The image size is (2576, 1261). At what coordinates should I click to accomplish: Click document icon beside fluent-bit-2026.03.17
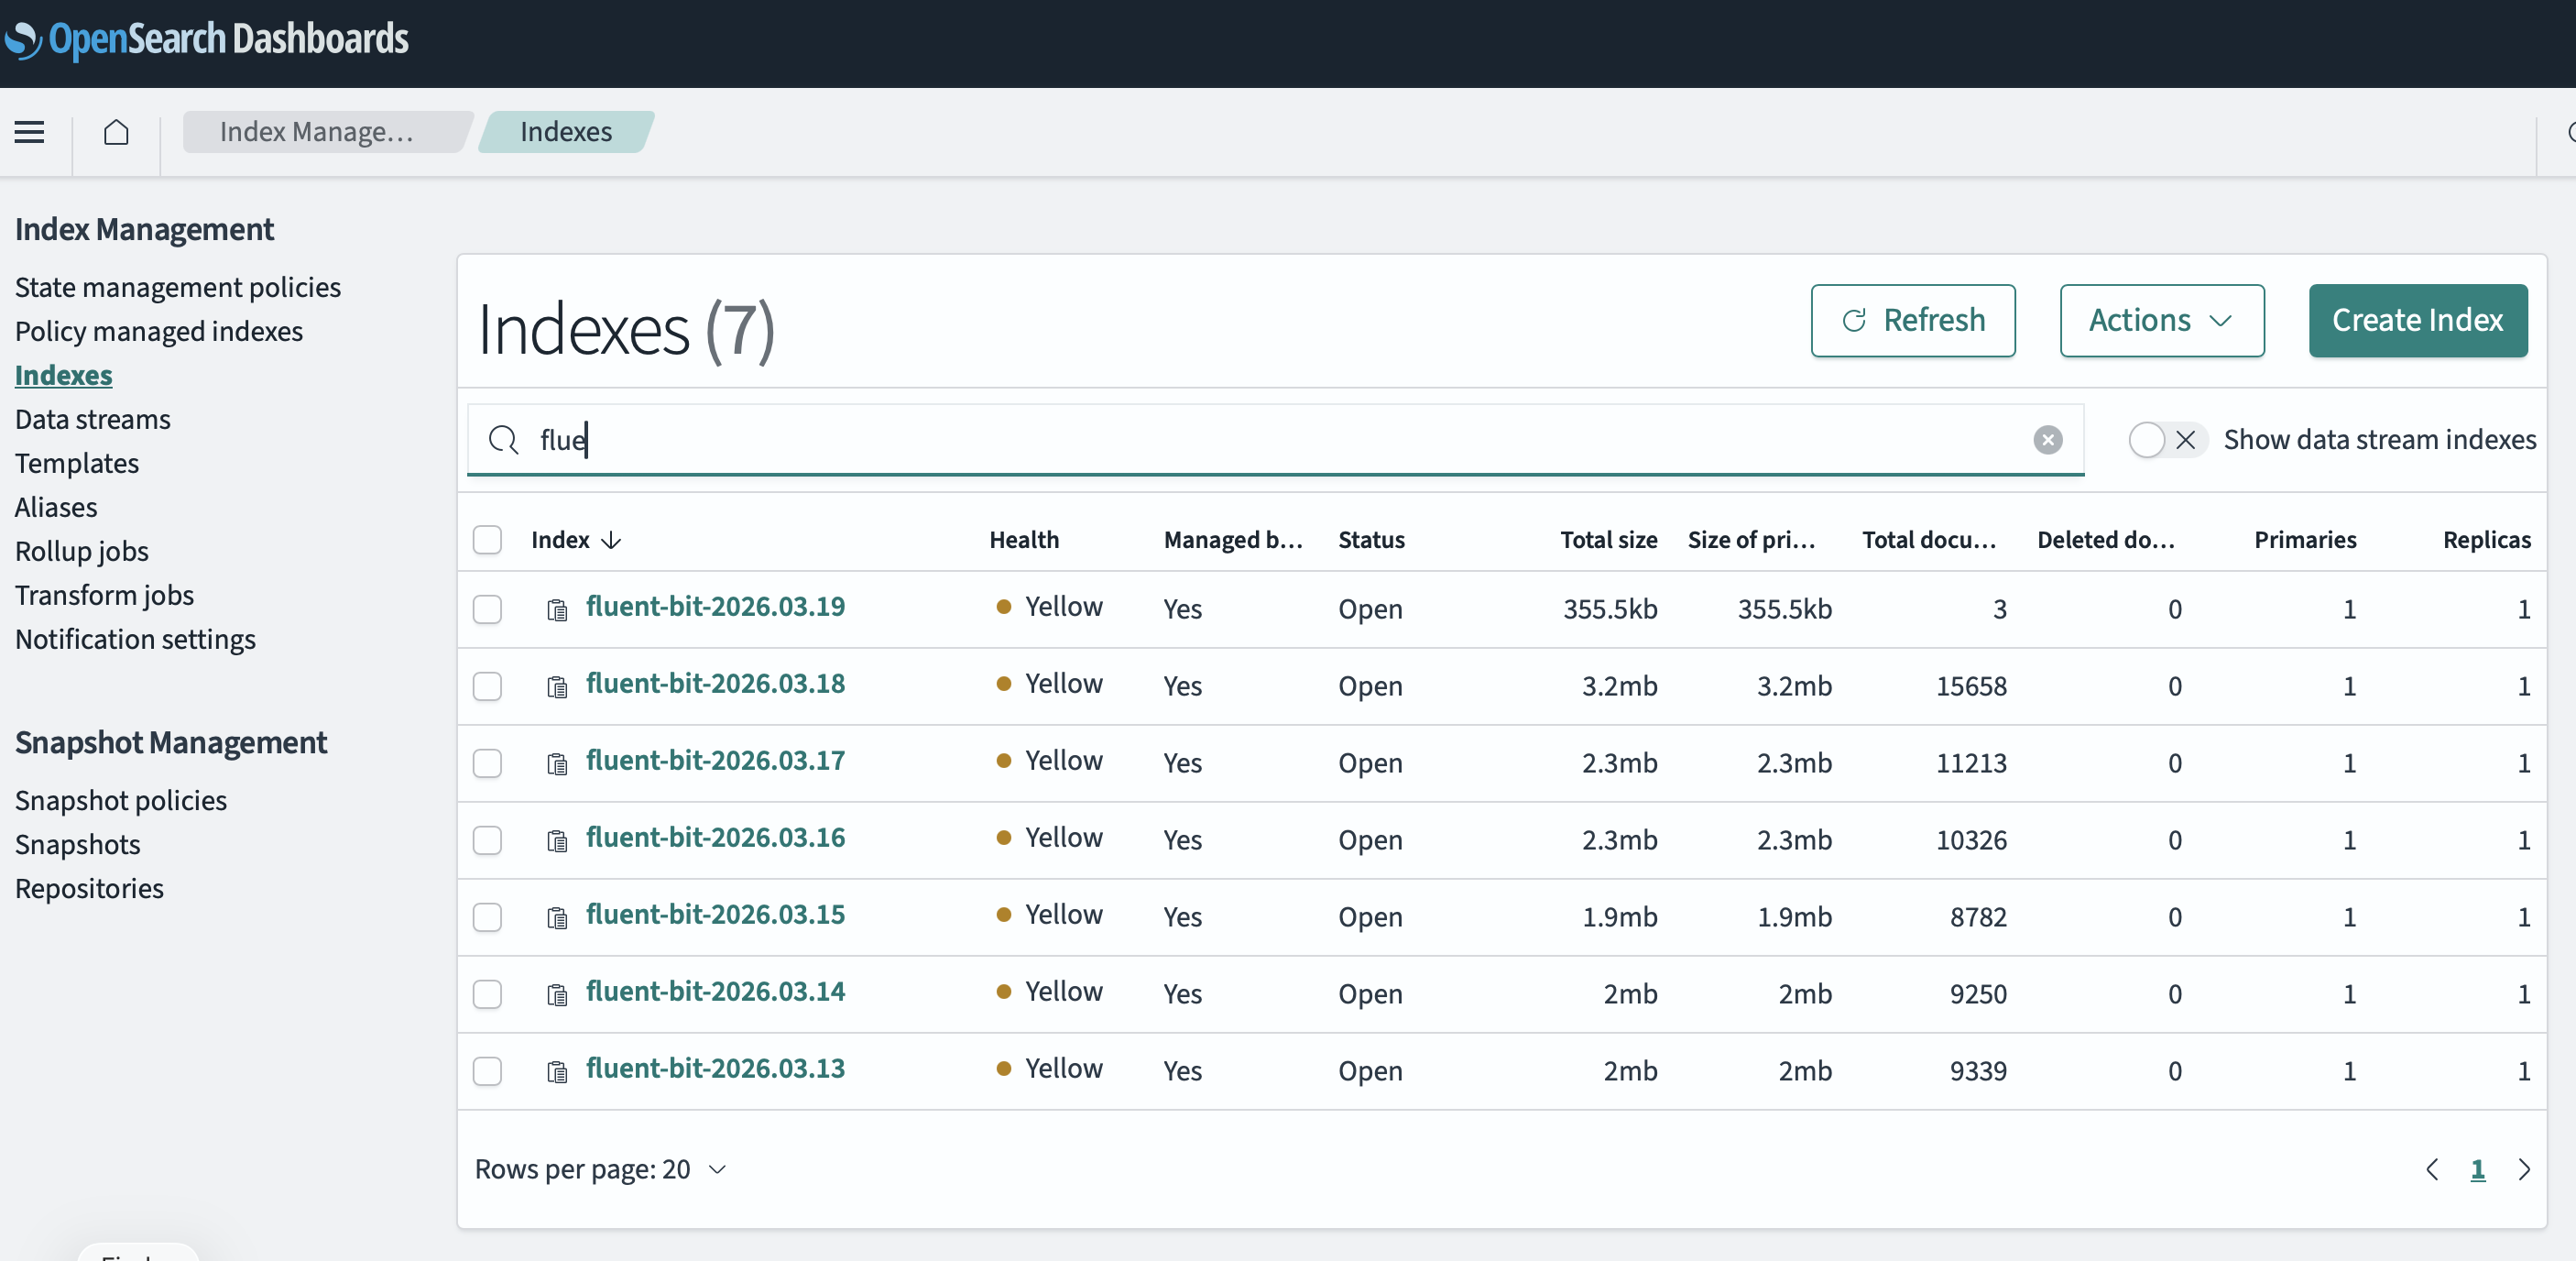pos(557,763)
